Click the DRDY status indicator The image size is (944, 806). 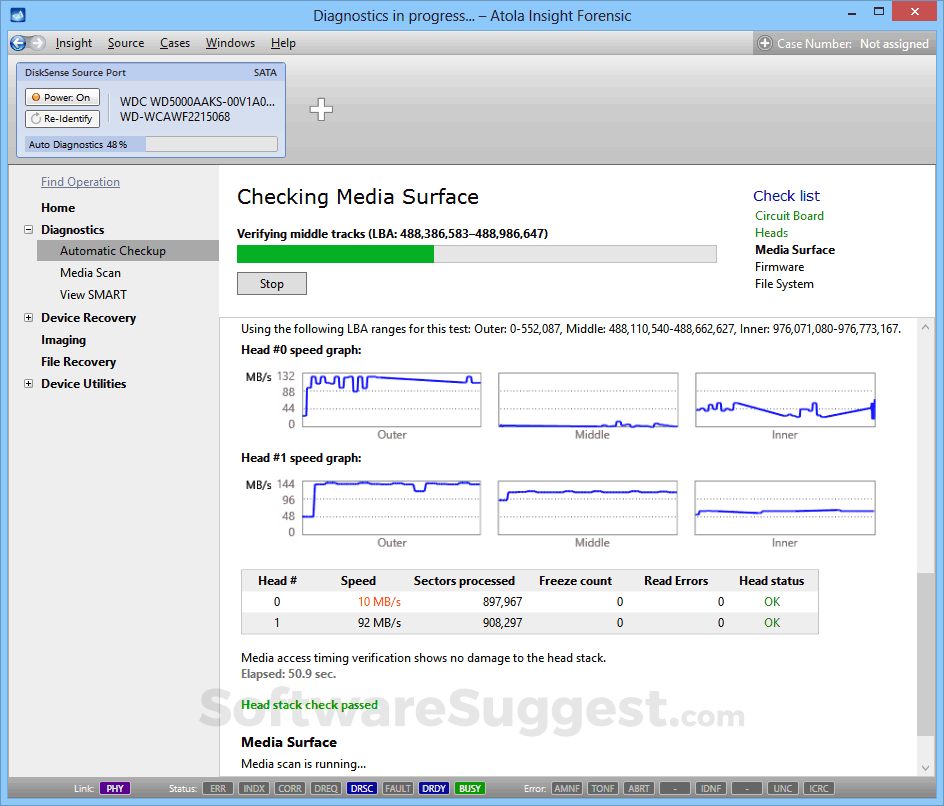[434, 788]
